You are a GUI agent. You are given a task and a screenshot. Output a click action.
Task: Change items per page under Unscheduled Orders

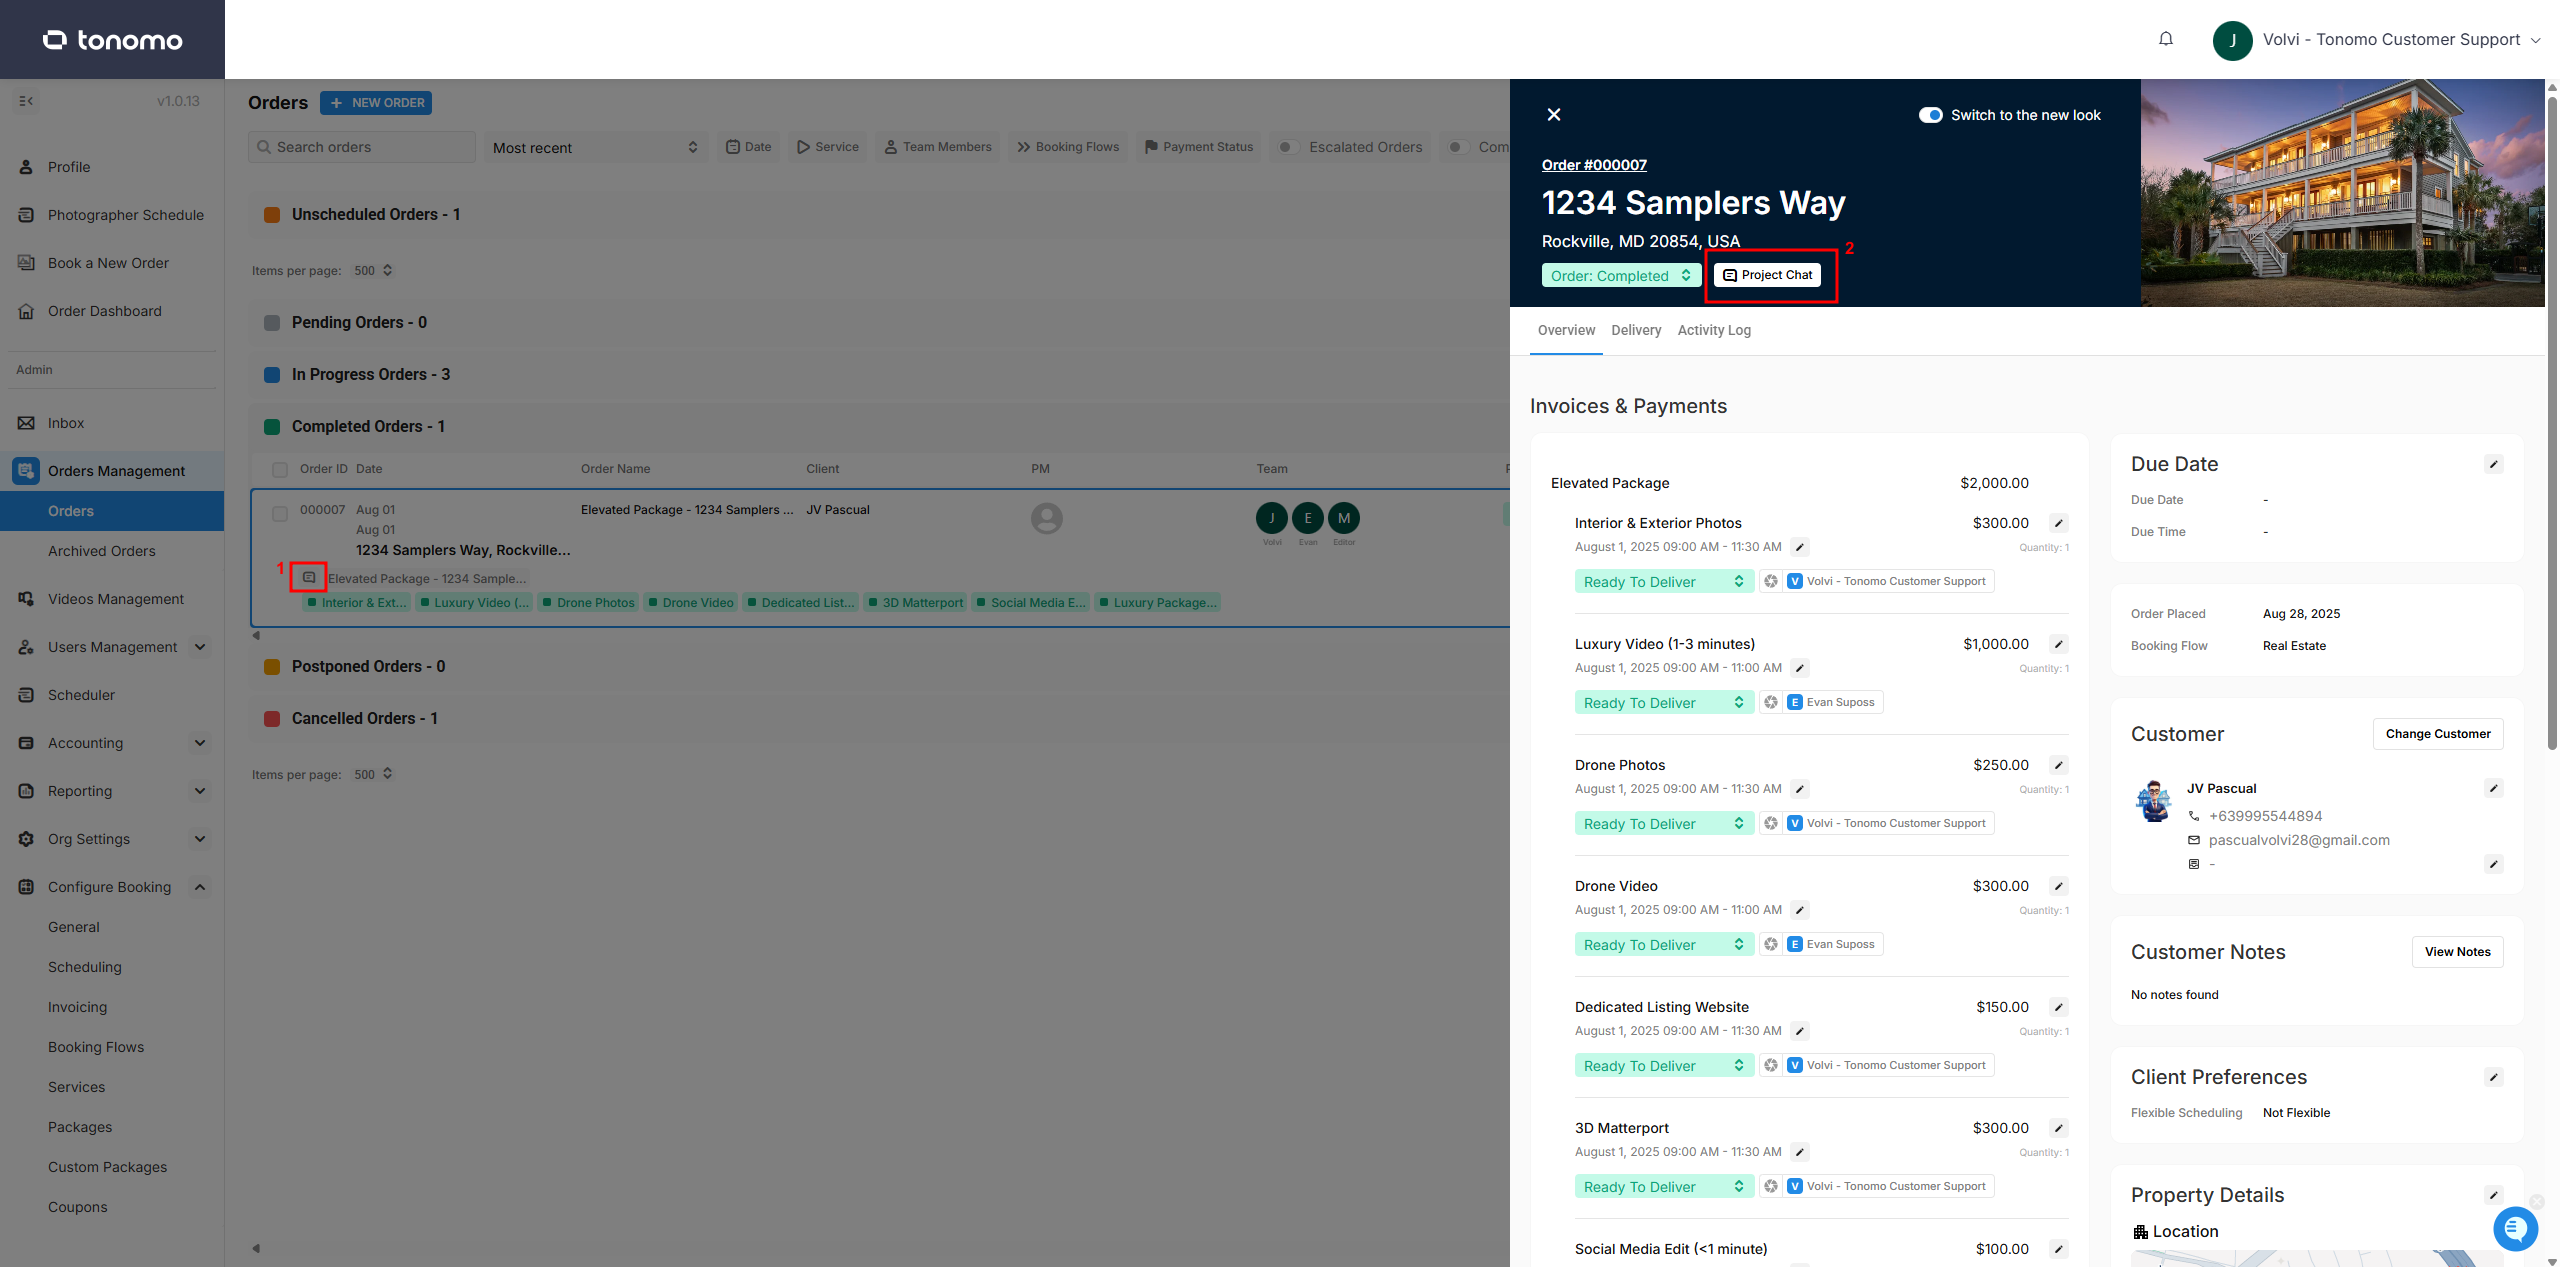[374, 270]
